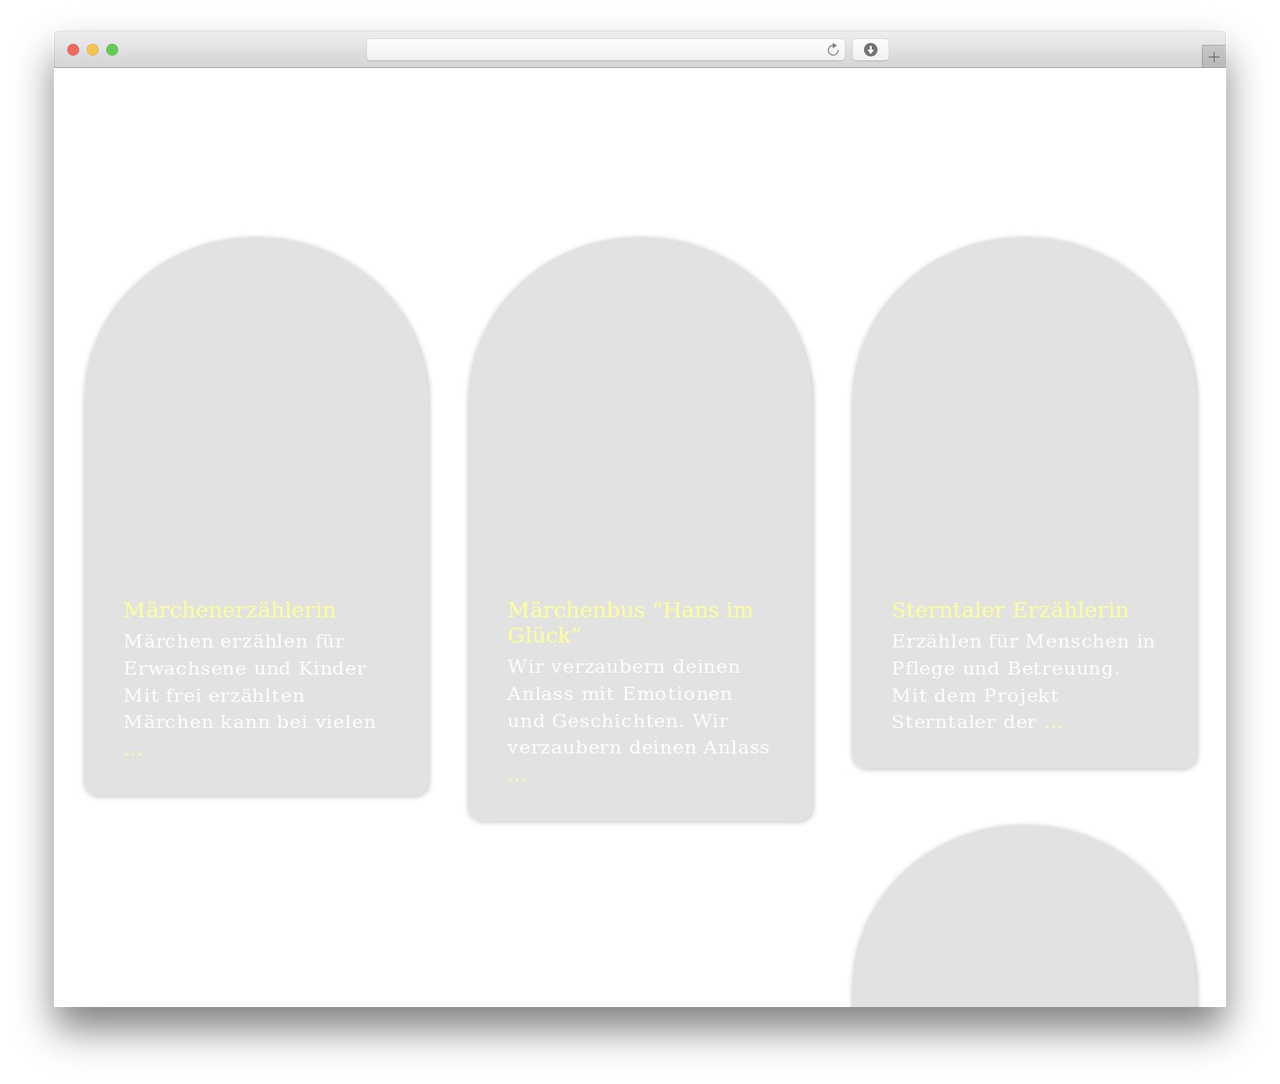Click text "Wir verzaubern deinen Anlass mit Emotionen"

click(x=624, y=680)
